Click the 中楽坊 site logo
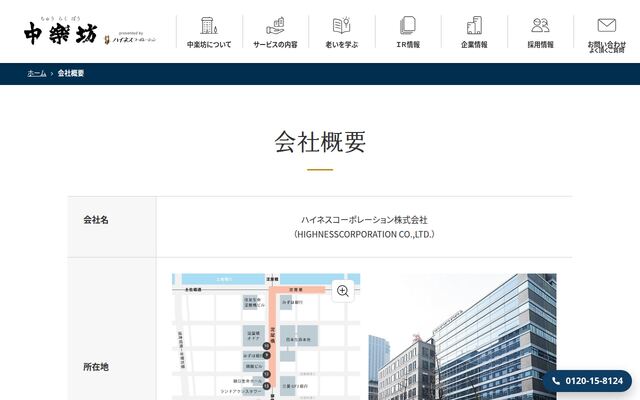 click(x=61, y=31)
